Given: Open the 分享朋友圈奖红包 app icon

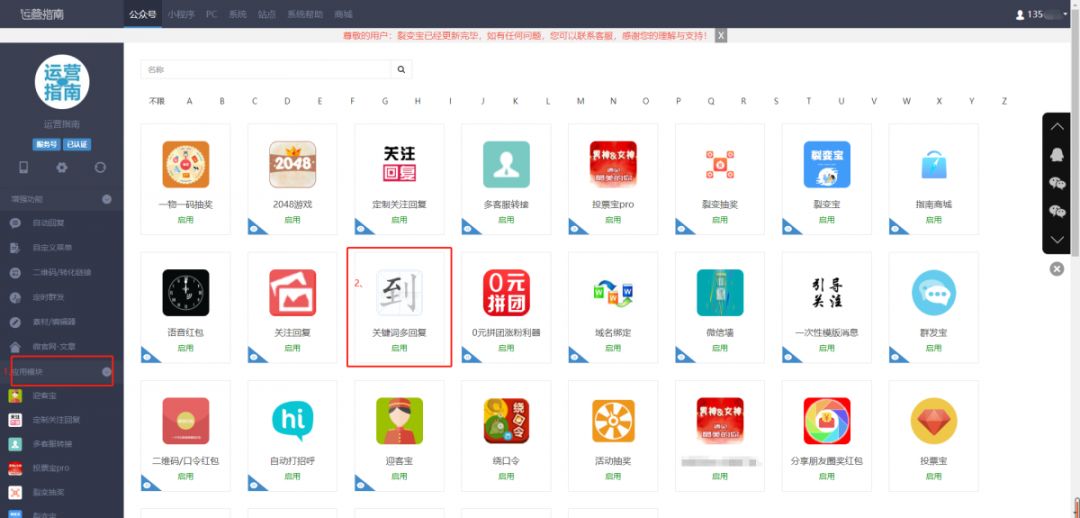Looking at the screenshot, I should coord(827,421).
